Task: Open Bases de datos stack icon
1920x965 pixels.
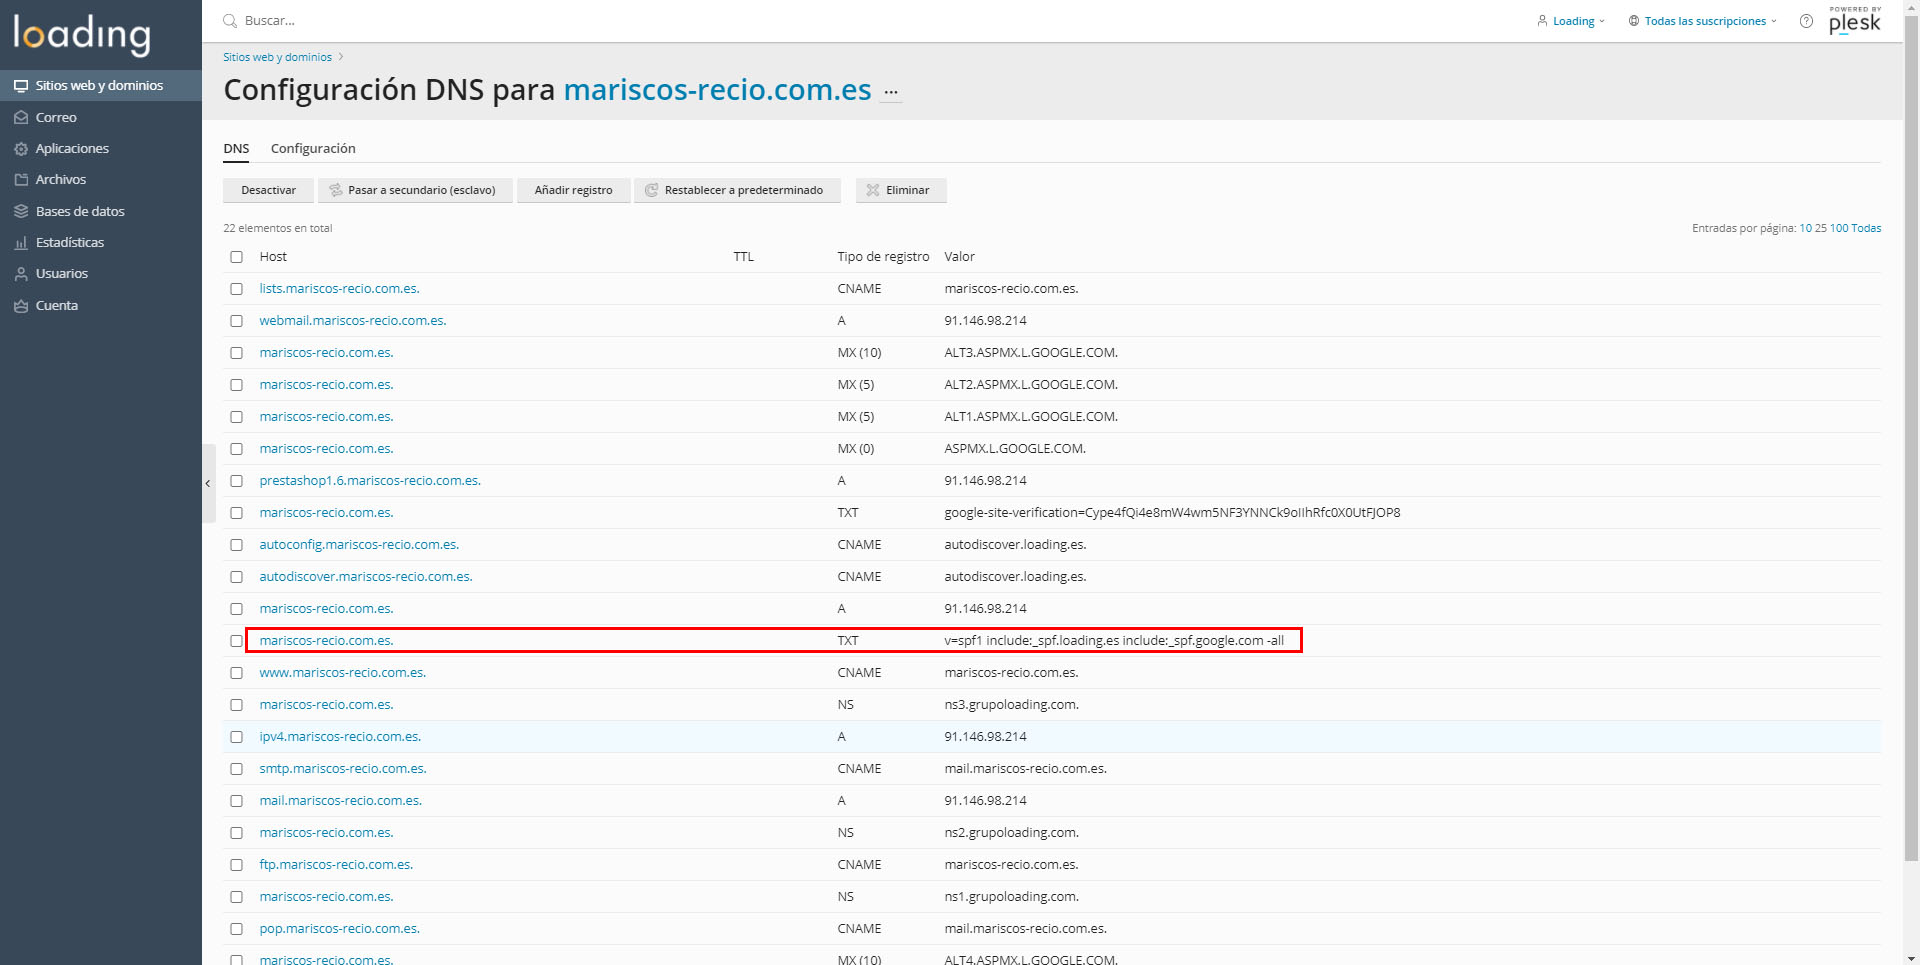Action: [21, 211]
